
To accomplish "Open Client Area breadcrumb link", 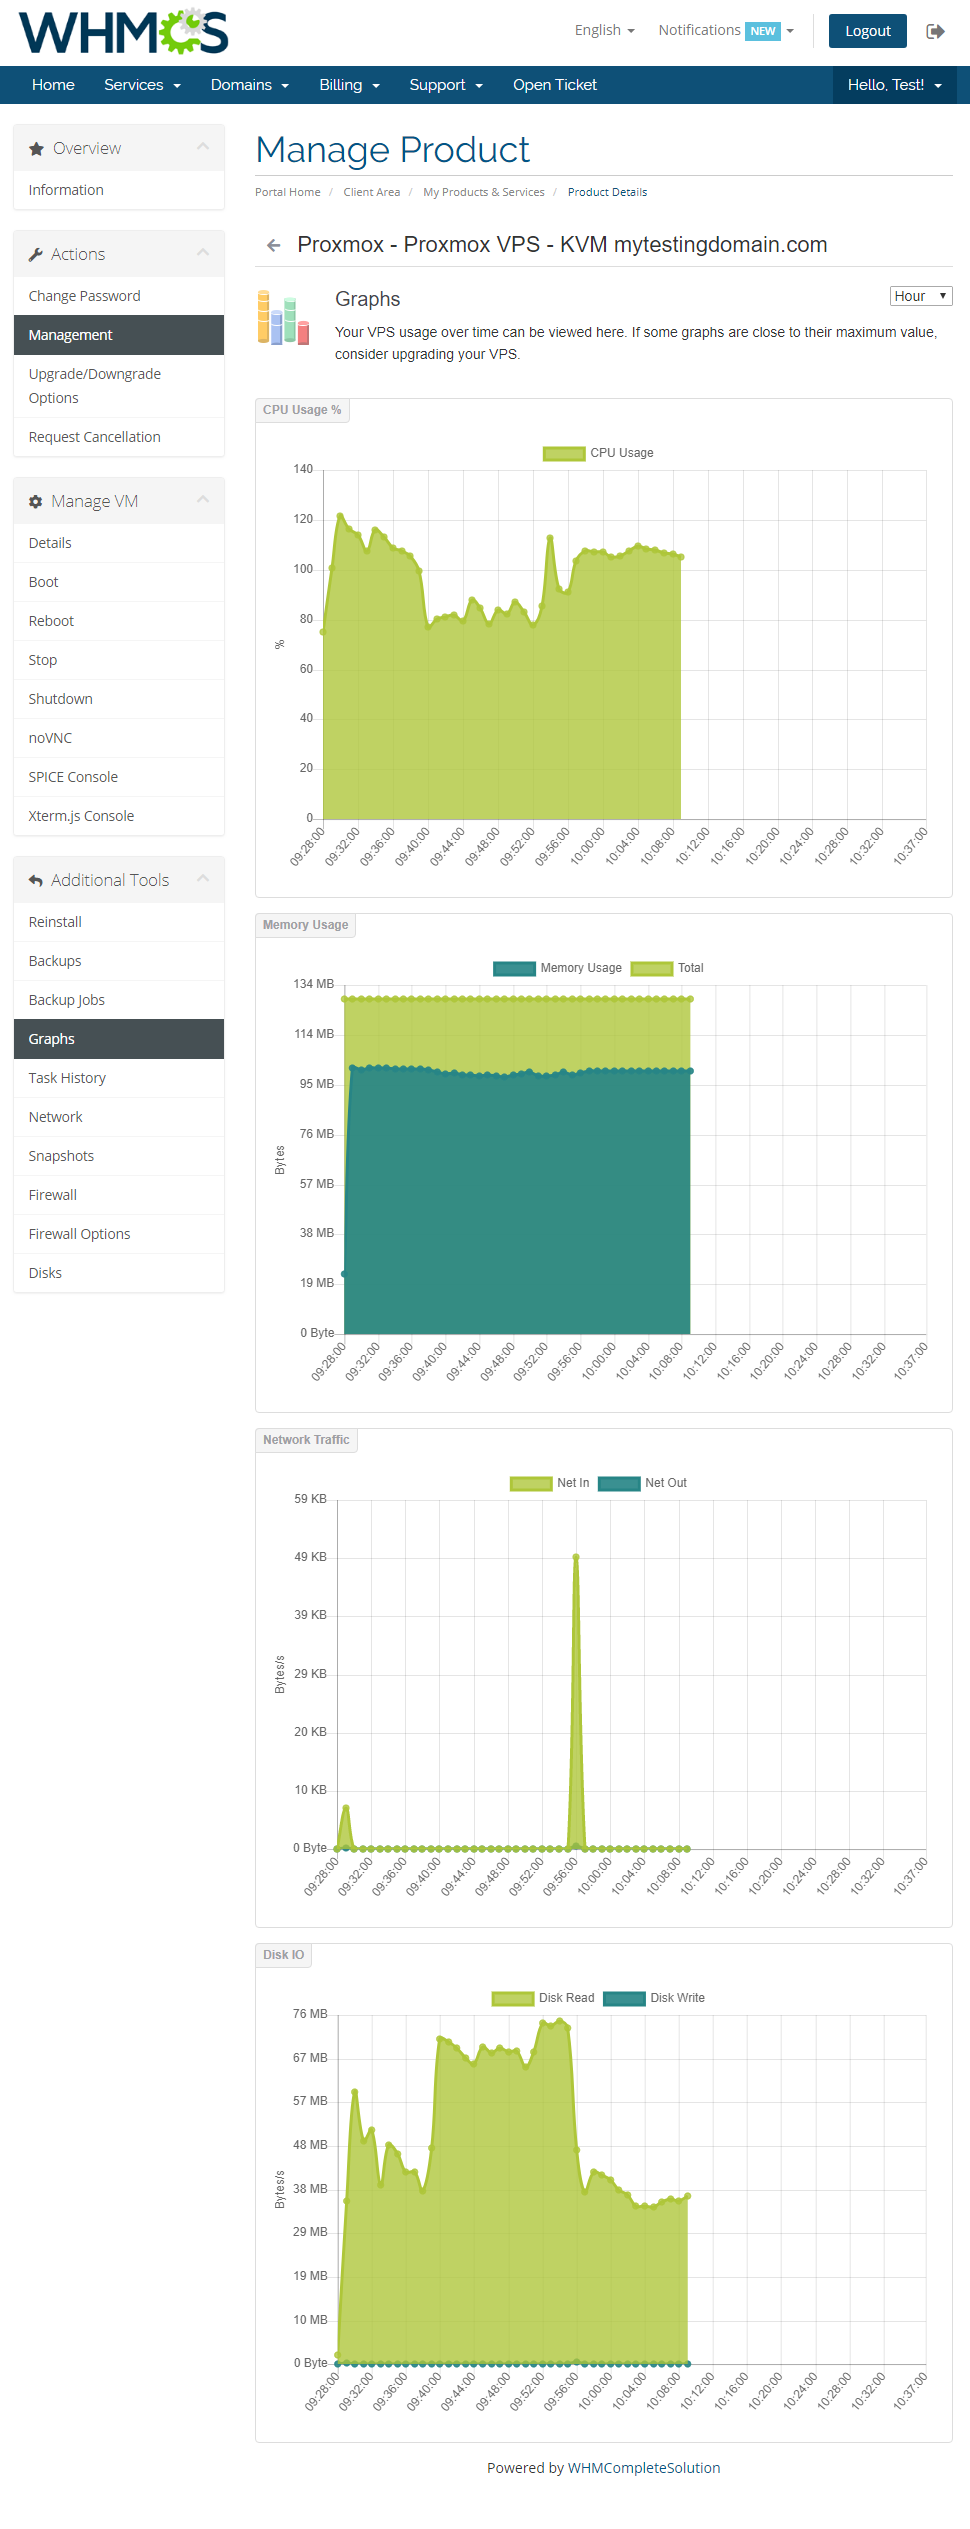I will tap(372, 192).
